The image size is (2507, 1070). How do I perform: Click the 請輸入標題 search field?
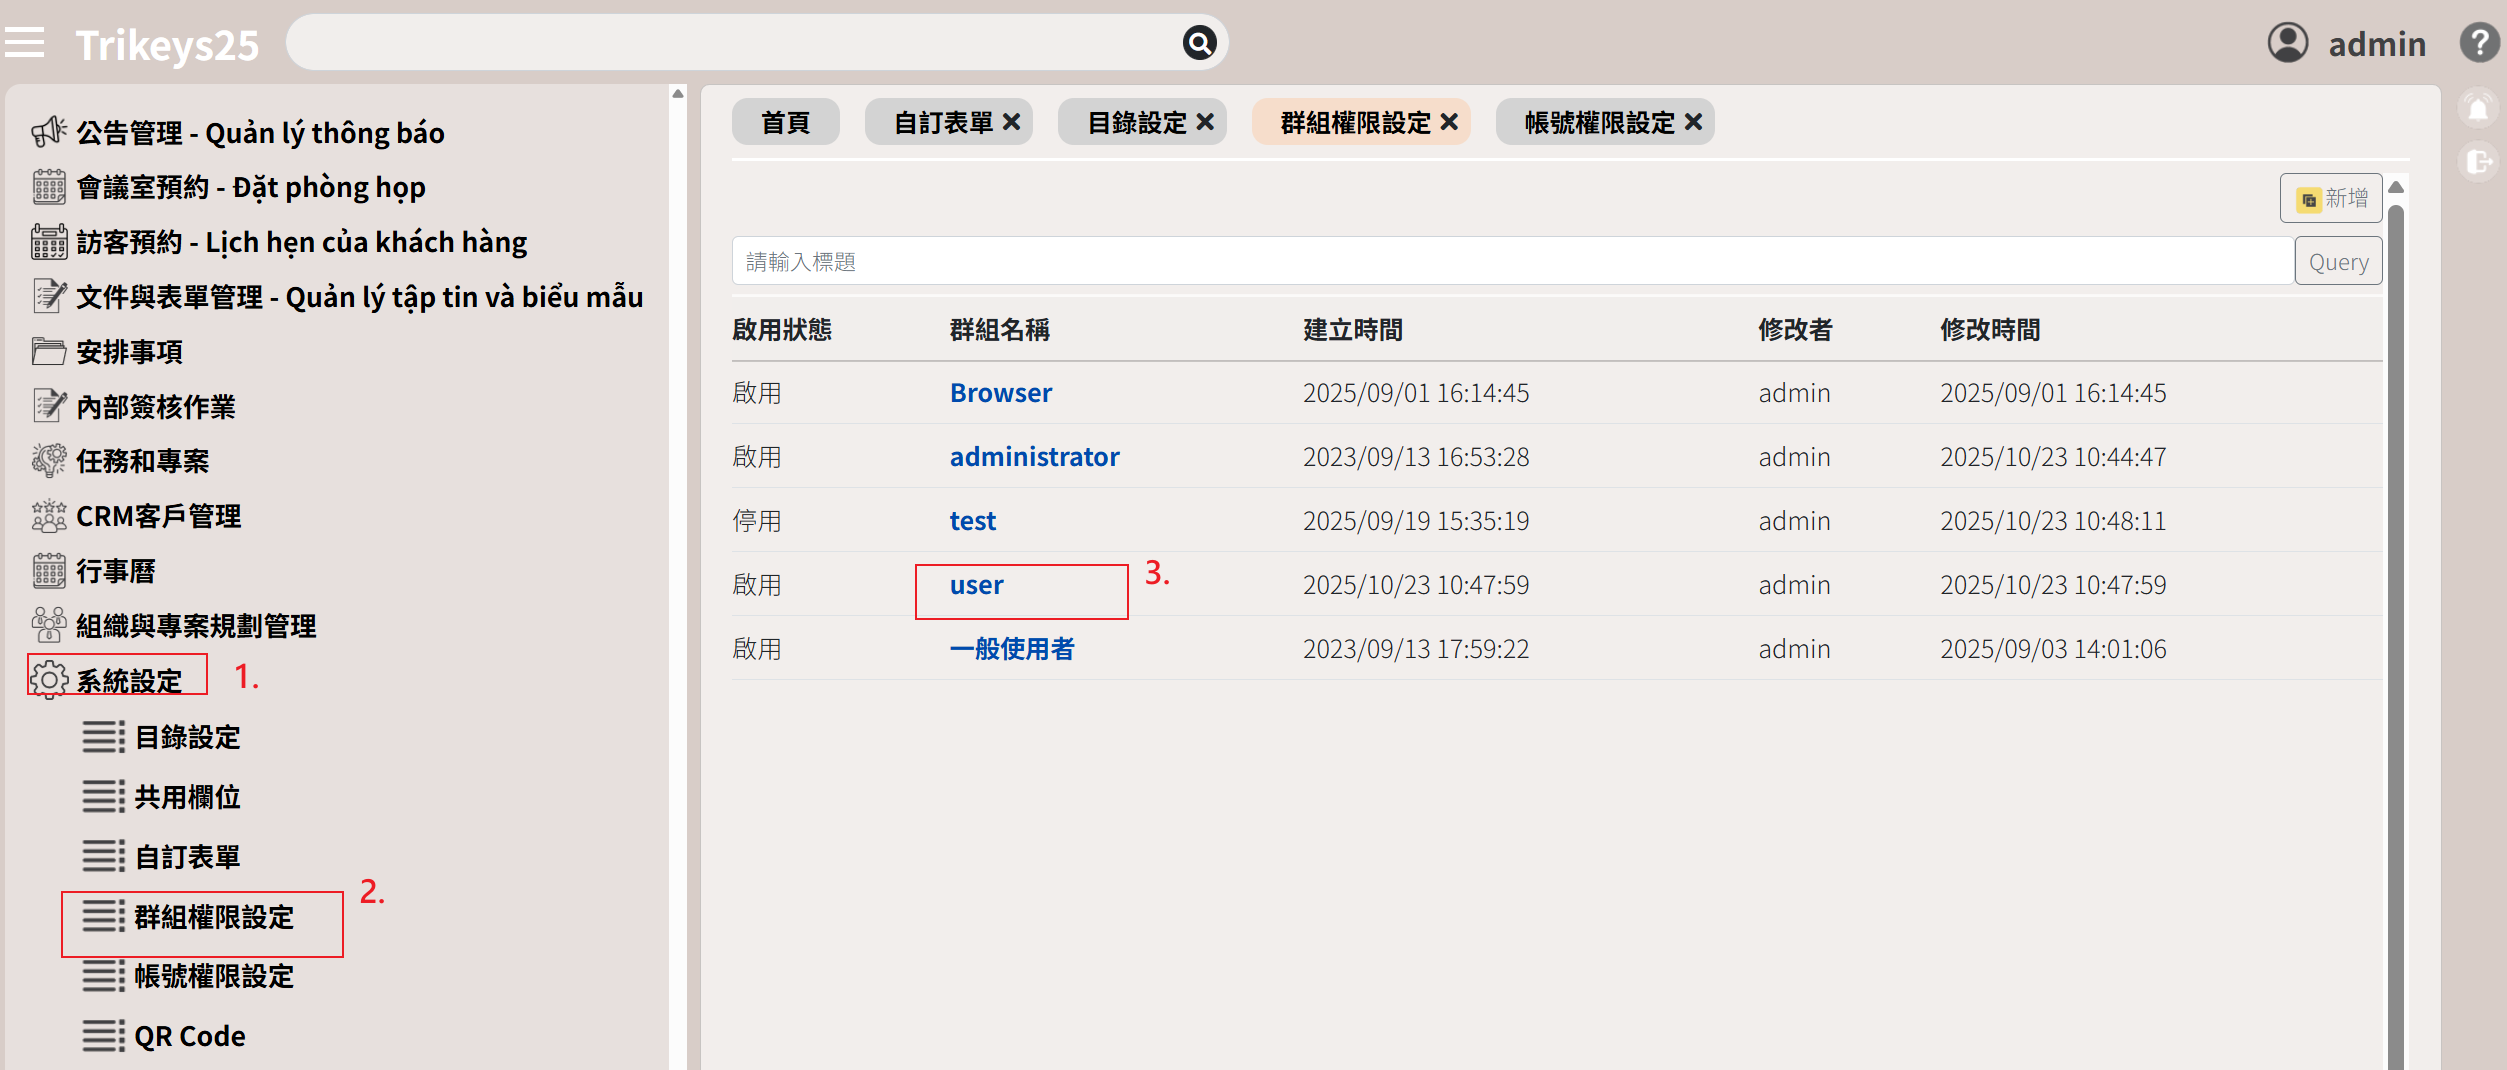click(x=1511, y=262)
